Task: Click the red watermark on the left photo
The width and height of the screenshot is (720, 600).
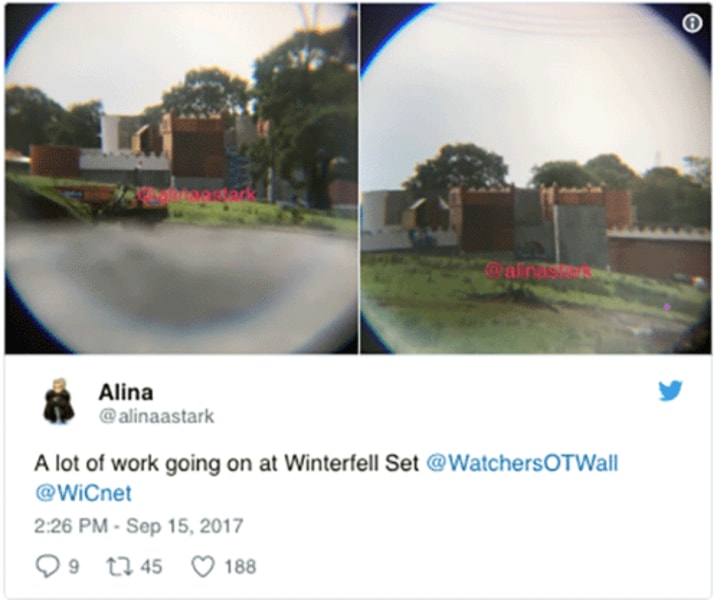Action: 197,196
